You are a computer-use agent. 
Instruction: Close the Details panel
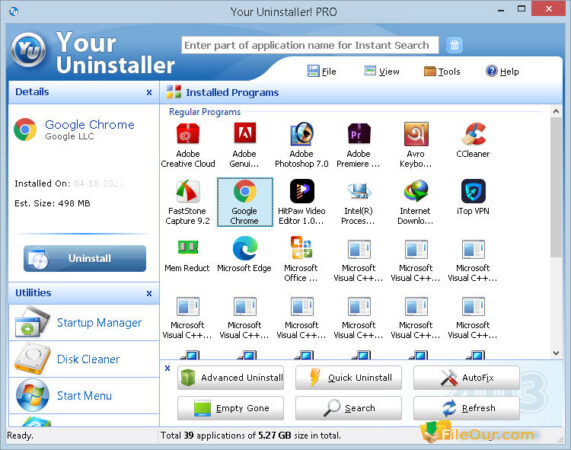(149, 92)
